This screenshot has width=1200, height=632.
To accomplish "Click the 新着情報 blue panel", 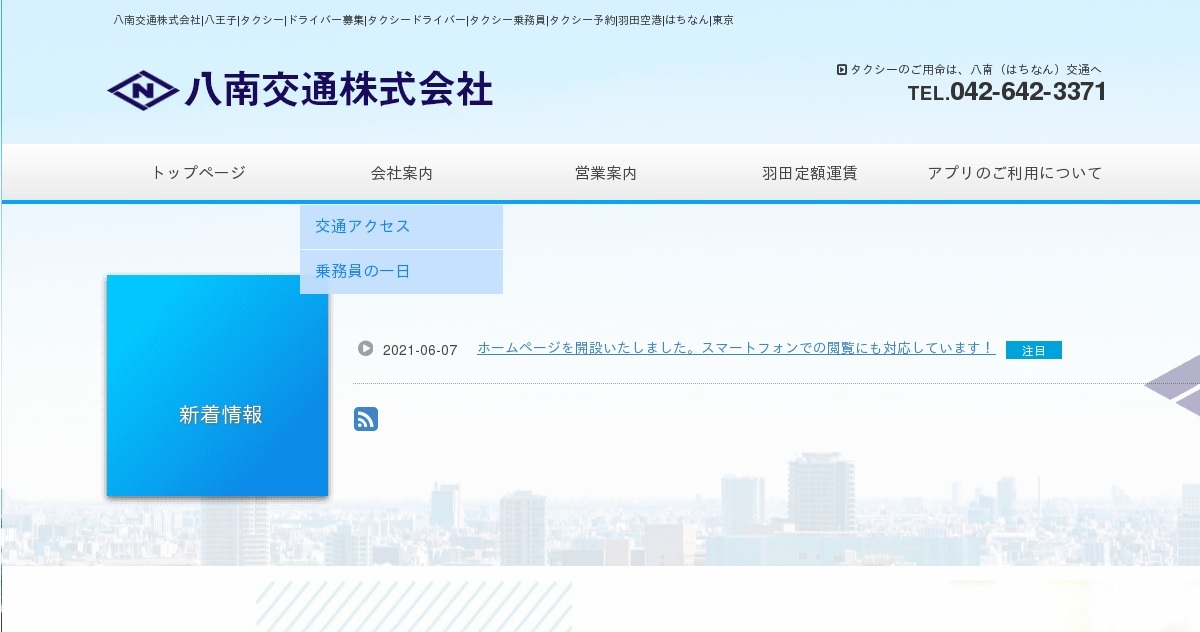I will [217, 385].
